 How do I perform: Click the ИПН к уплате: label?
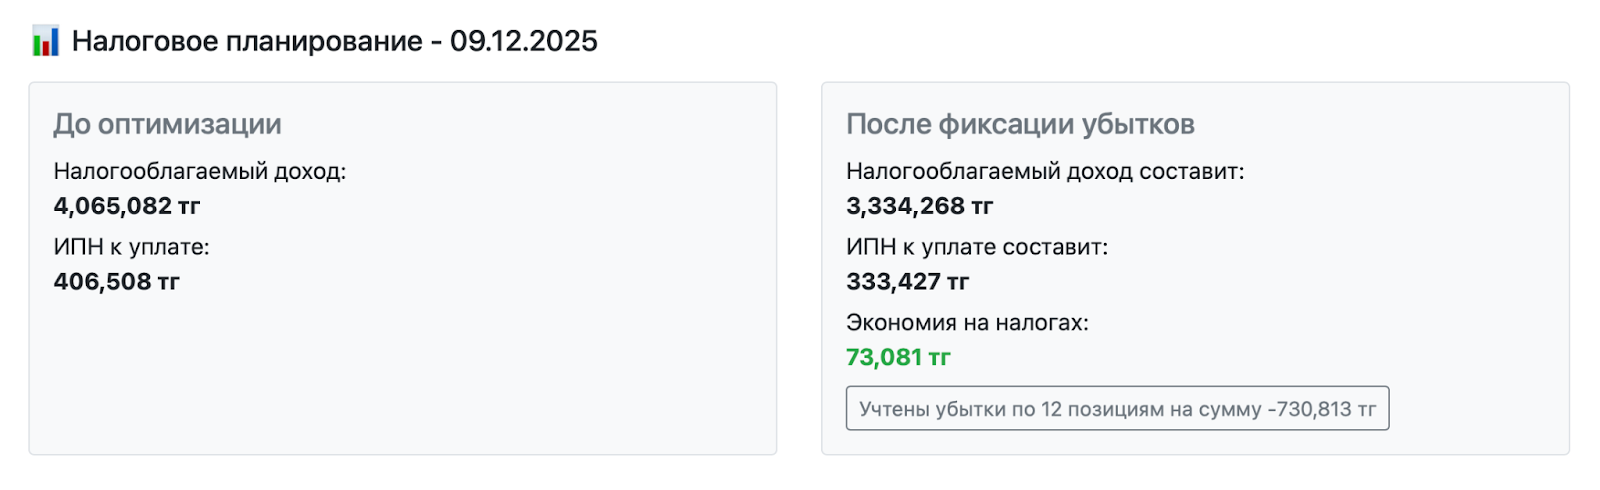[131, 247]
